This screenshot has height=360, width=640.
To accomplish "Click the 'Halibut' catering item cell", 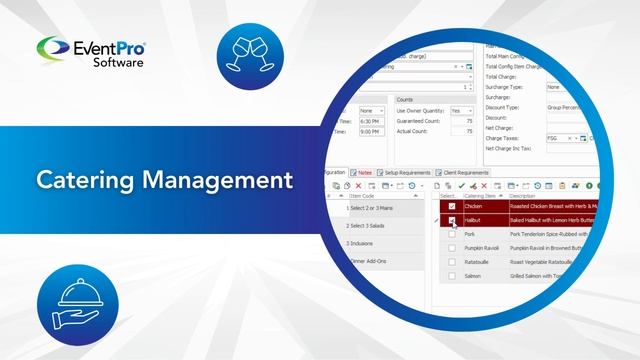I will (x=486, y=220).
